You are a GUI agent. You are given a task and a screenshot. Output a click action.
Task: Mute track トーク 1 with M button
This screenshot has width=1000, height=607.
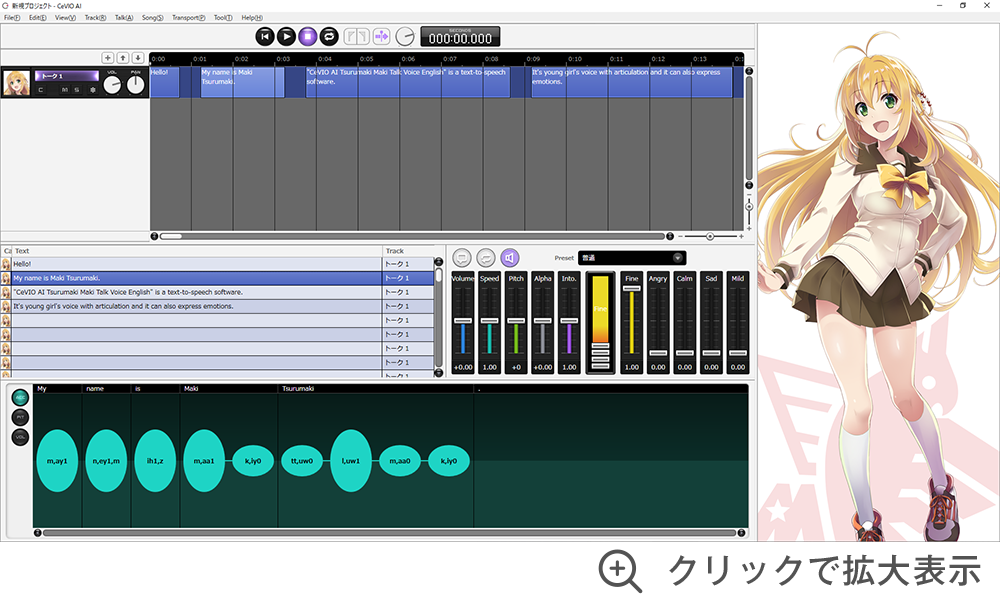click(64, 90)
